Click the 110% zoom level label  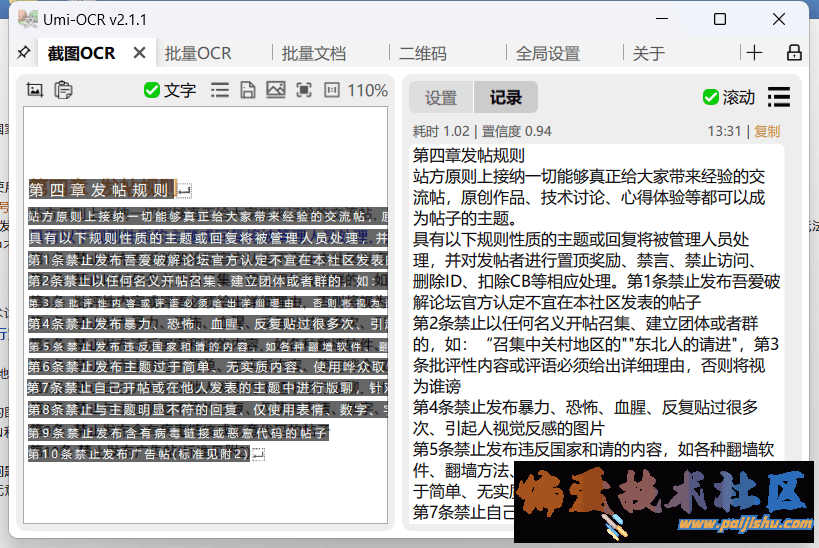pos(367,90)
